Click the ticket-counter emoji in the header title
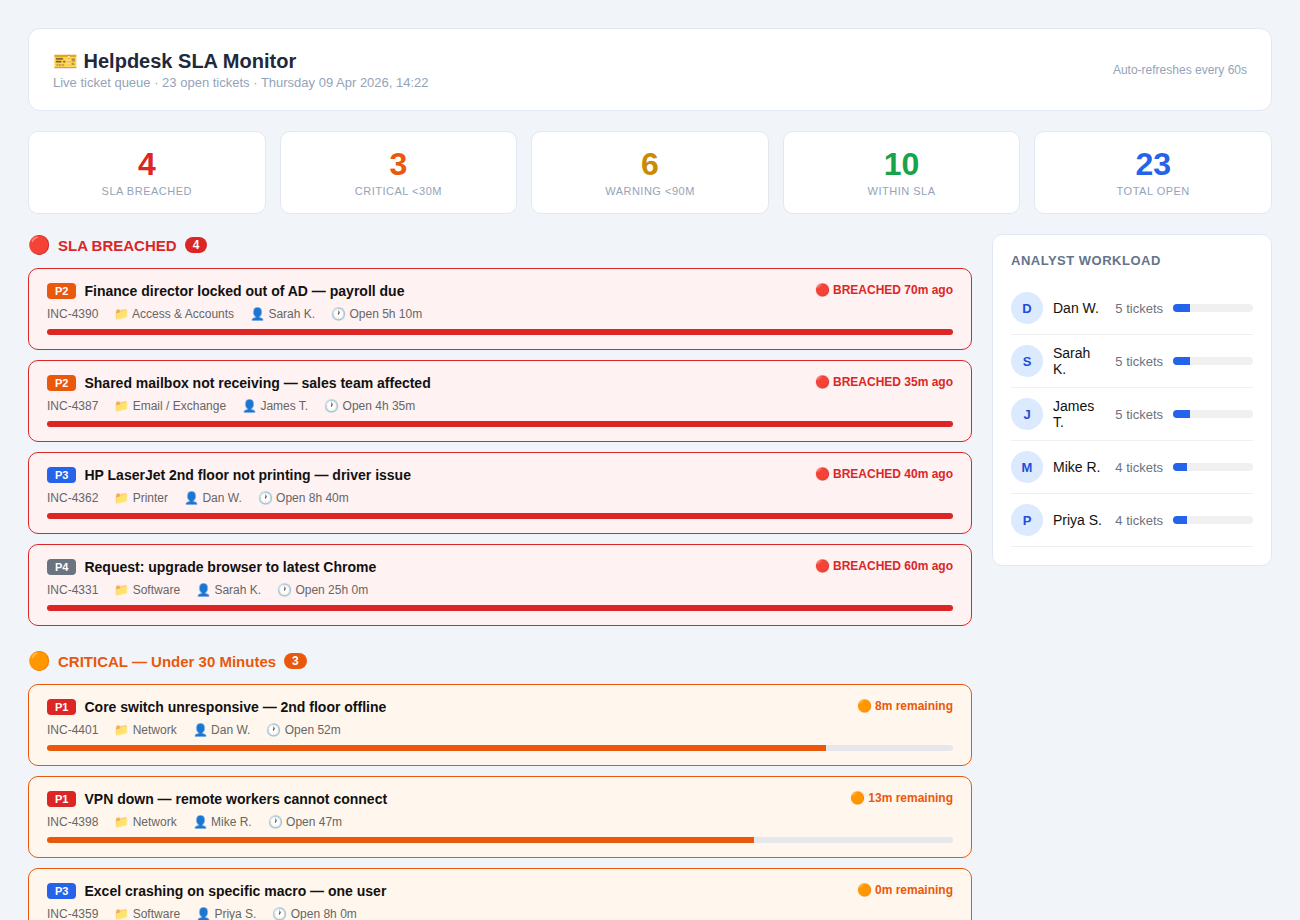Image resolution: width=1300 pixels, height=920 pixels. point(65,61)
